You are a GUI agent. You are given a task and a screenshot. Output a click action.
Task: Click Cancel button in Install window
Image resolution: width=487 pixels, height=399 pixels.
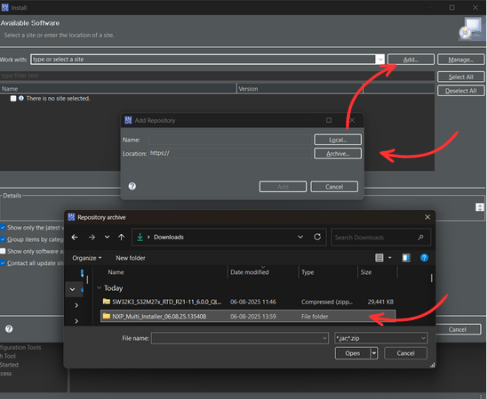pyautogui.click(x=457, y=329)
